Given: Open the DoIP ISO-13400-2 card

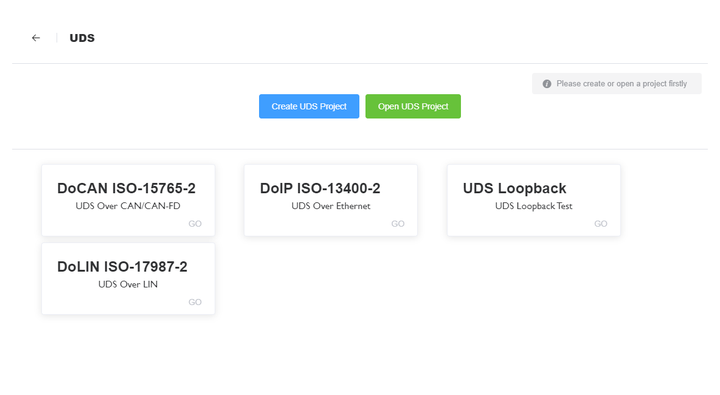Looking at the screenshot, I should click(x=331, y=200).
